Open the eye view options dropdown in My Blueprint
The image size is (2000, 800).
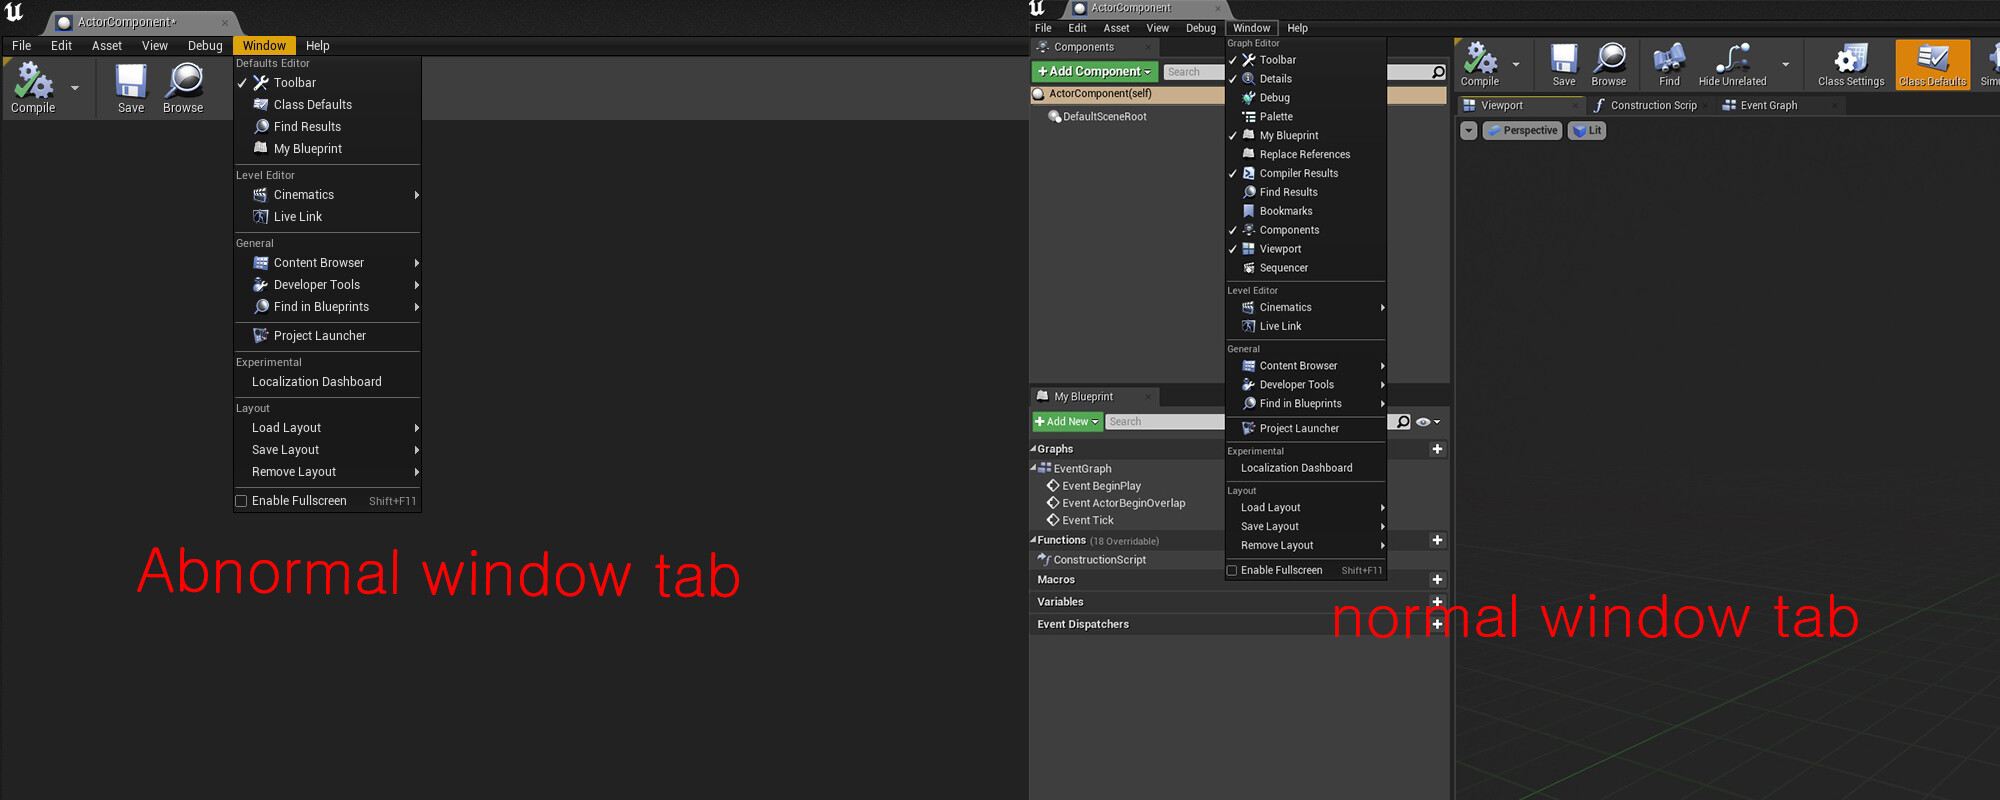pos(1428,422)
